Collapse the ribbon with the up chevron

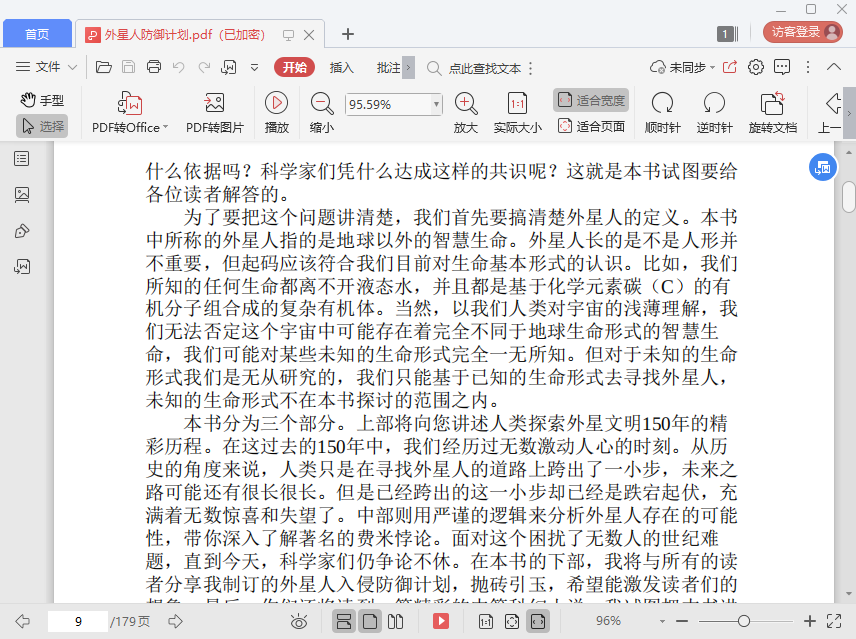[834, 67]
